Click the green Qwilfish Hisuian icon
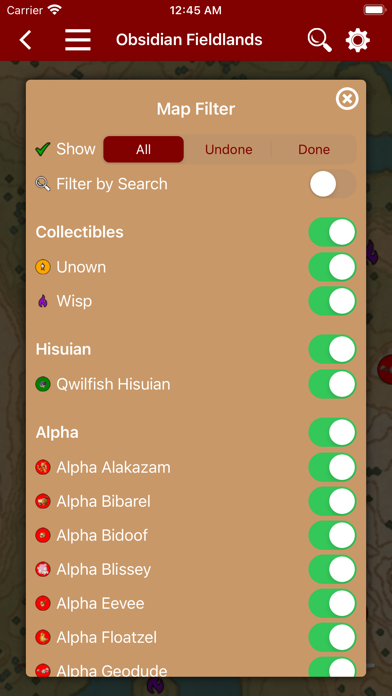This screenshot has width=392, height=696. (x=43, y=384)
